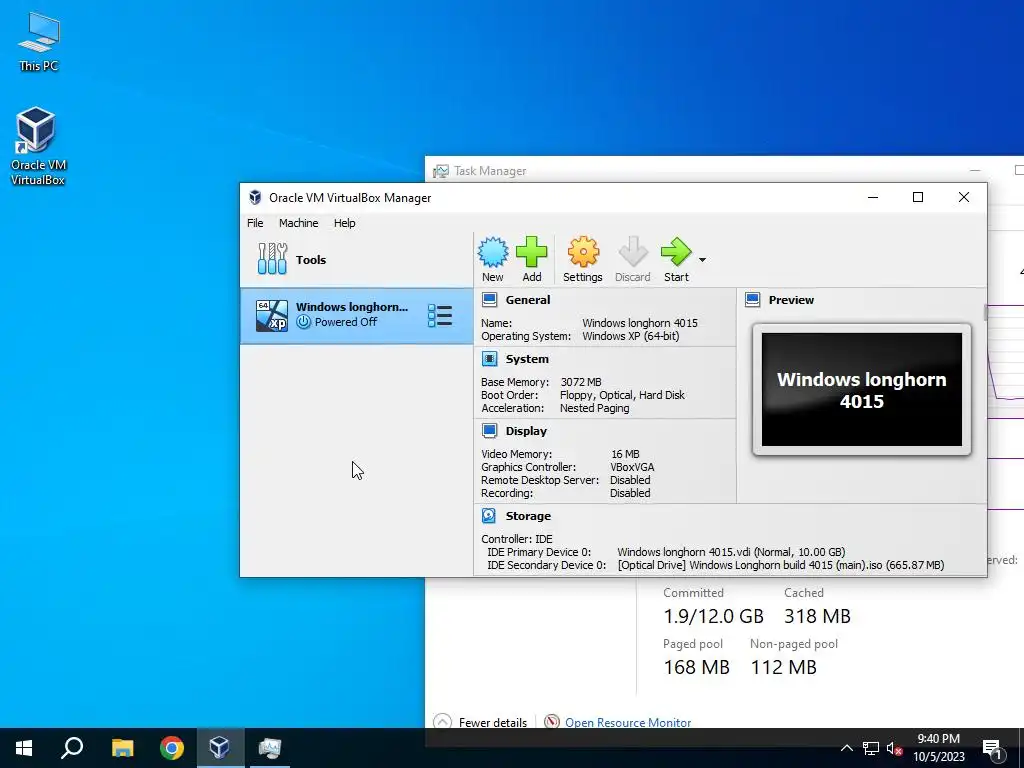Click the System section header
The image size is (1024, 768).
pyautogui.click(x=527, y=359)
